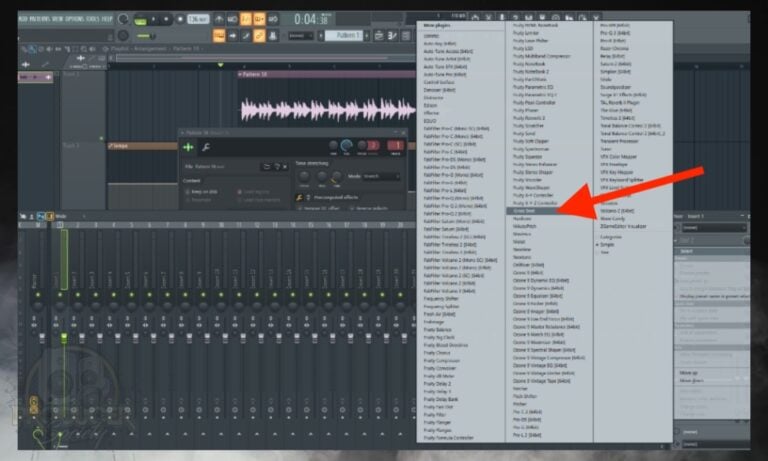768x461 pixels.
Task: Select the Simple category radio option
Action: pos(606,244)
